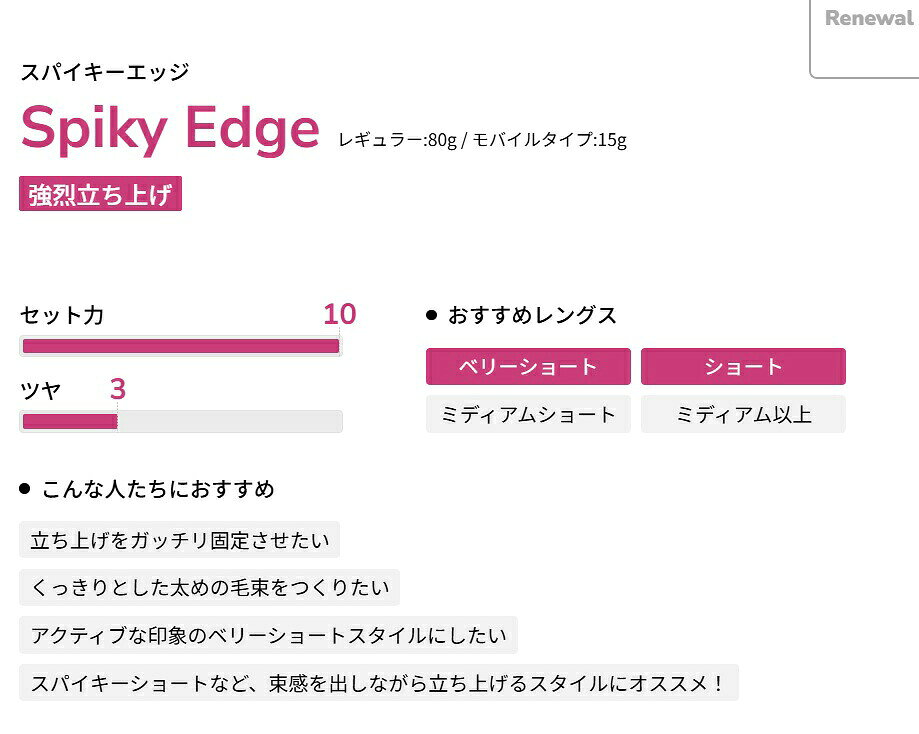The width and height of the screenshot is (919, 734).
Task: Select the ショート length tag
Action: (743, 366)
